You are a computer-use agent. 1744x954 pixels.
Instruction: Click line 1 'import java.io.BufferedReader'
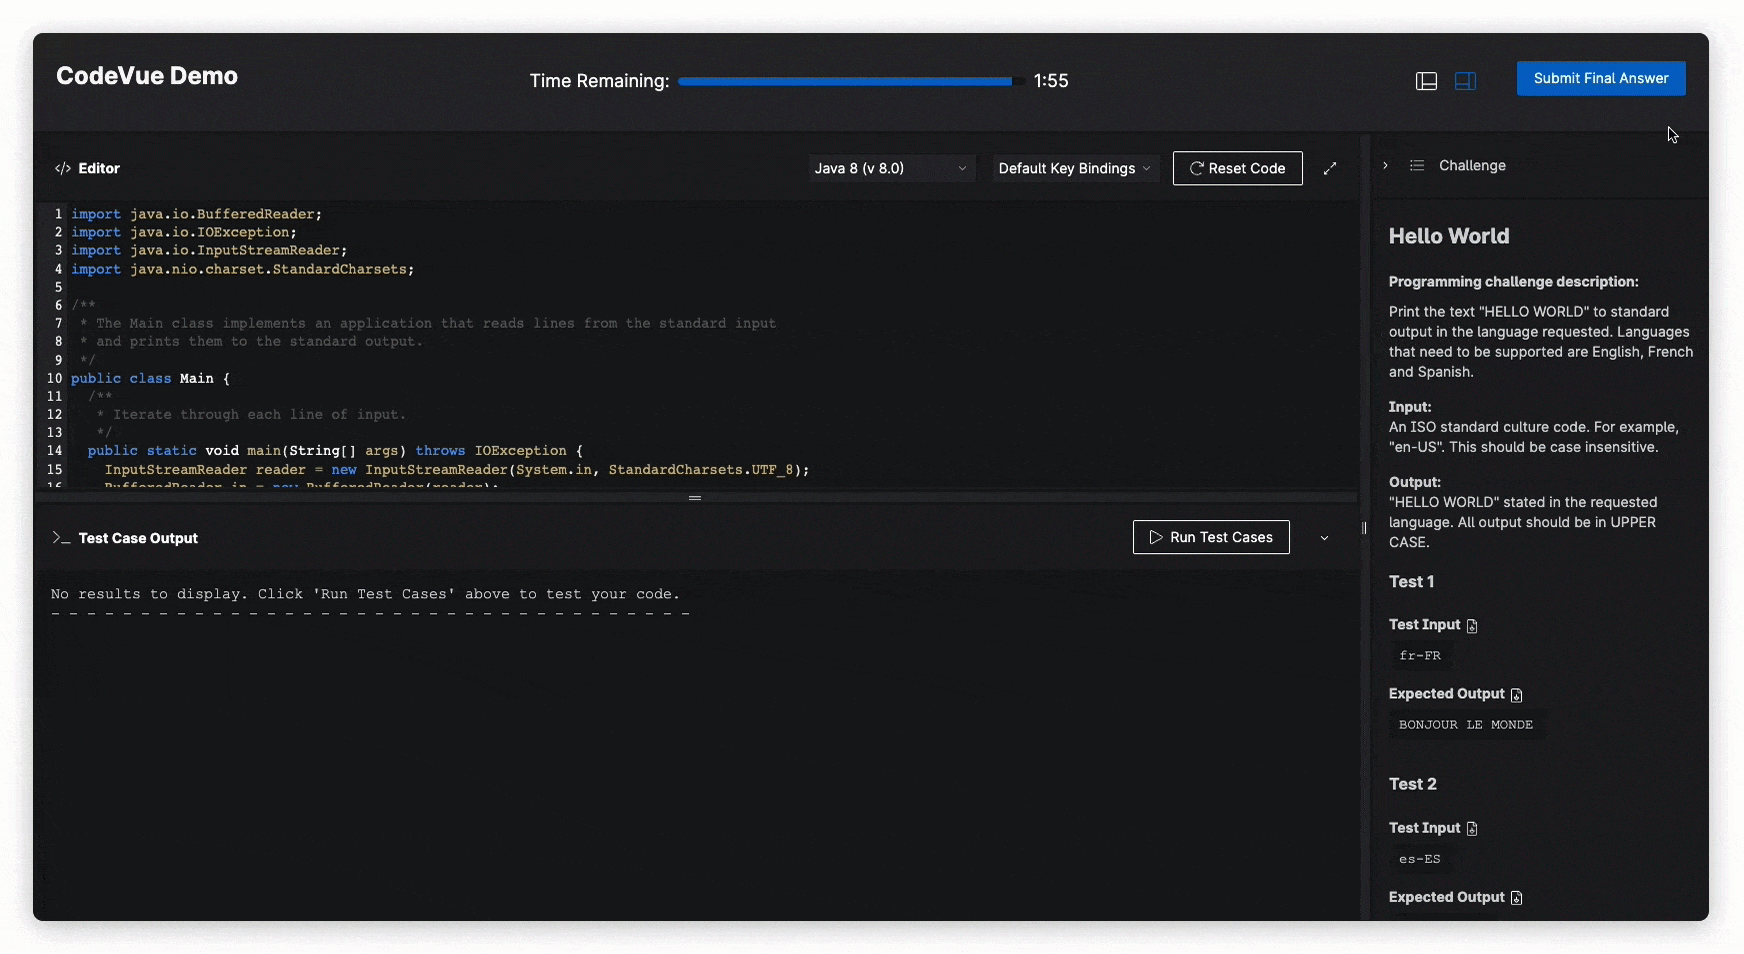coord(197,214)
